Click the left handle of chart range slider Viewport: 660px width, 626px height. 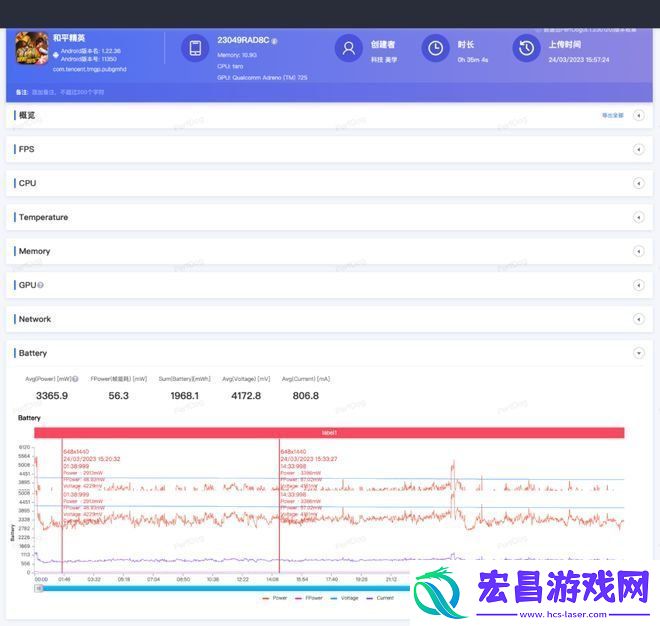point(38,589)
